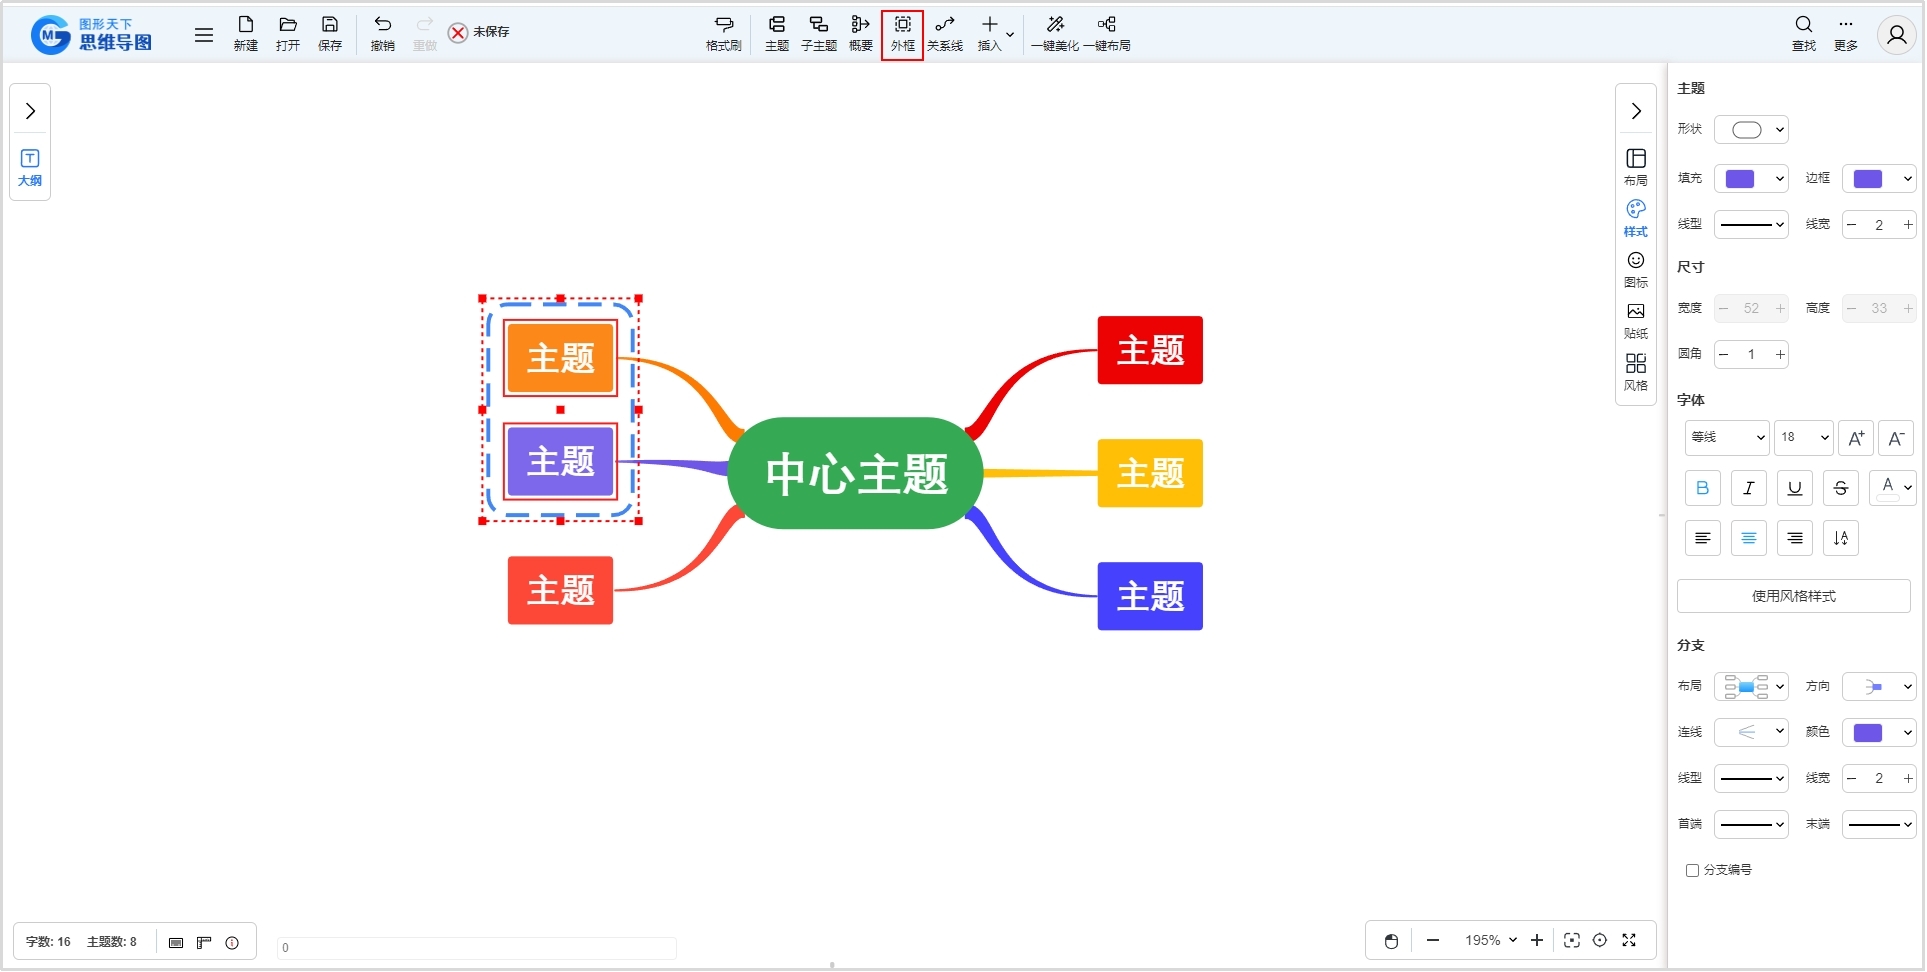The height and width of the screenshot is (972, 1927).
Task: Pick the topic 填充 fill color
Action: pos(1751,179)
